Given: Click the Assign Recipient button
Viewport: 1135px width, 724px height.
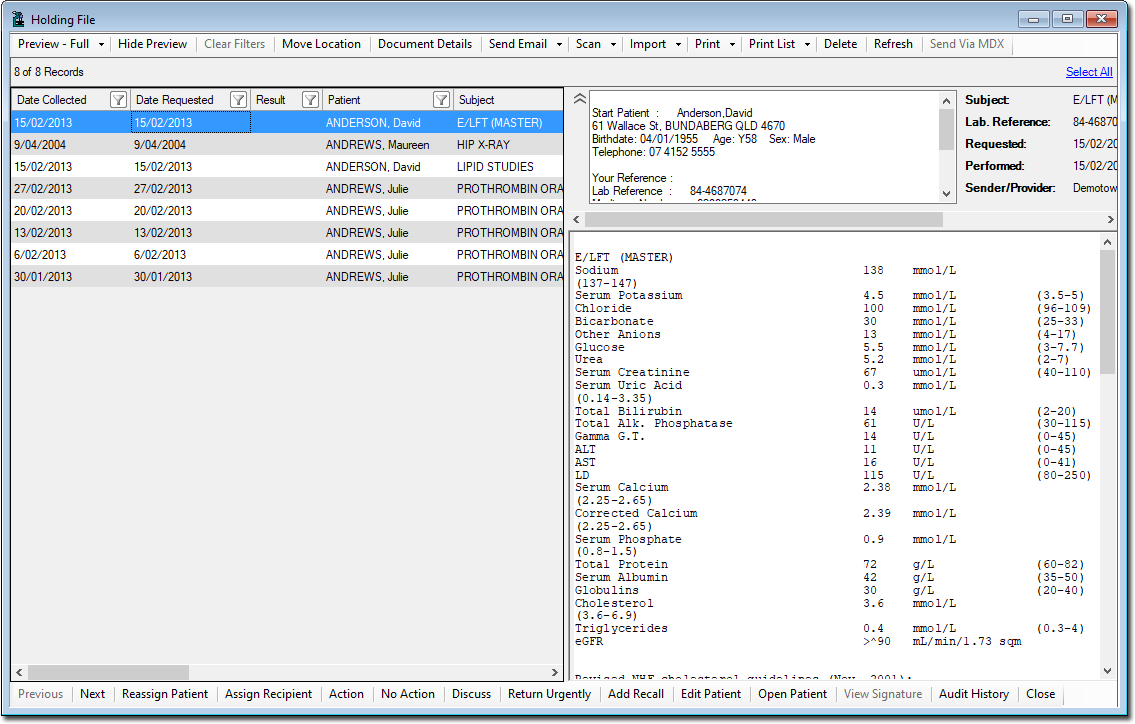Looking at the screenshot, I should tap(269, 694).
